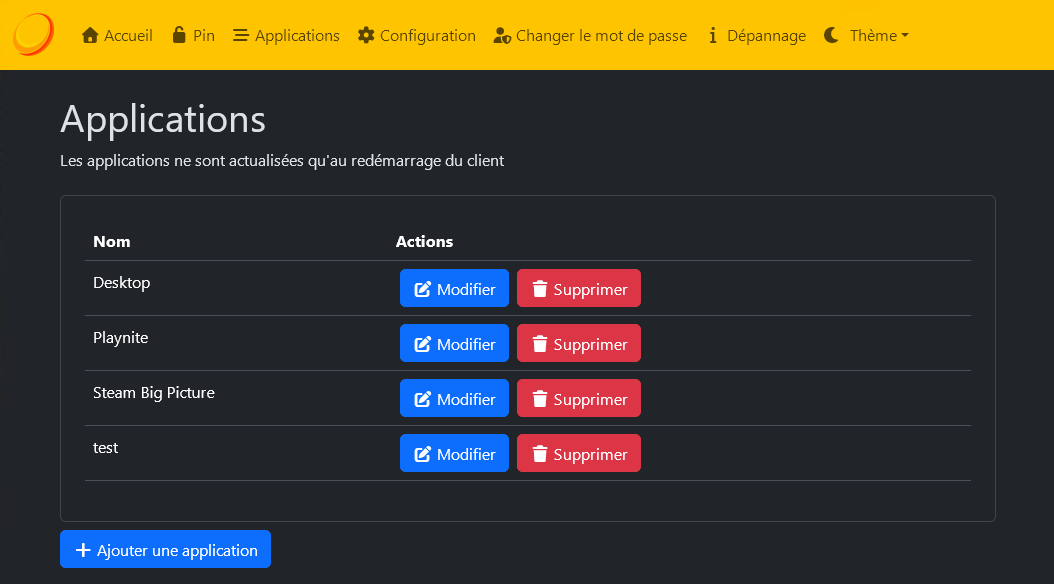Image resolution: width=1054 pixels, height=584 pixels.
Task: Expand the Thème dropdown menu
Action: click(878, 36)
